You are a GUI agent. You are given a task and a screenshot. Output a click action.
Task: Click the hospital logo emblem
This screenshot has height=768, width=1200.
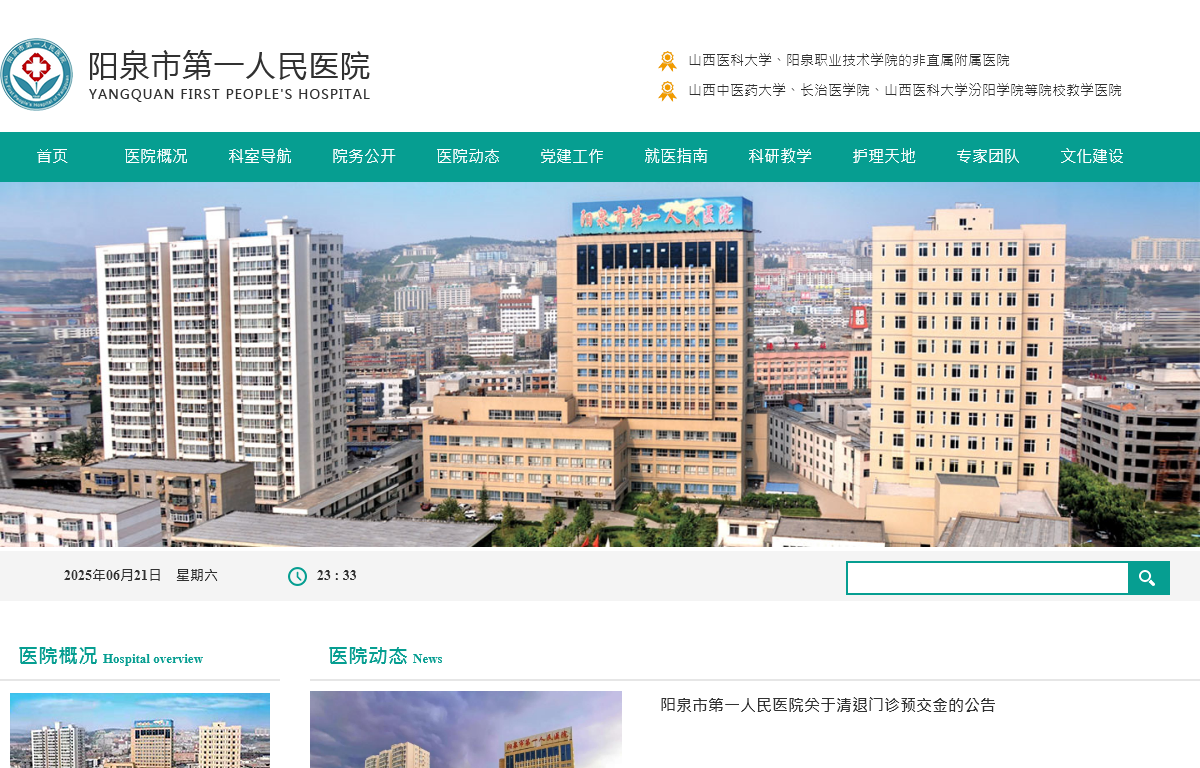click(x=36, y=75)
